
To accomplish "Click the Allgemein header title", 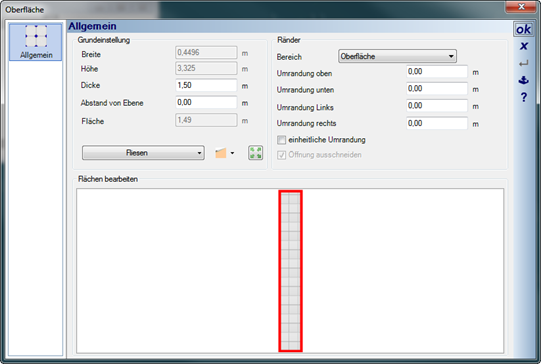I will [92, 26].
